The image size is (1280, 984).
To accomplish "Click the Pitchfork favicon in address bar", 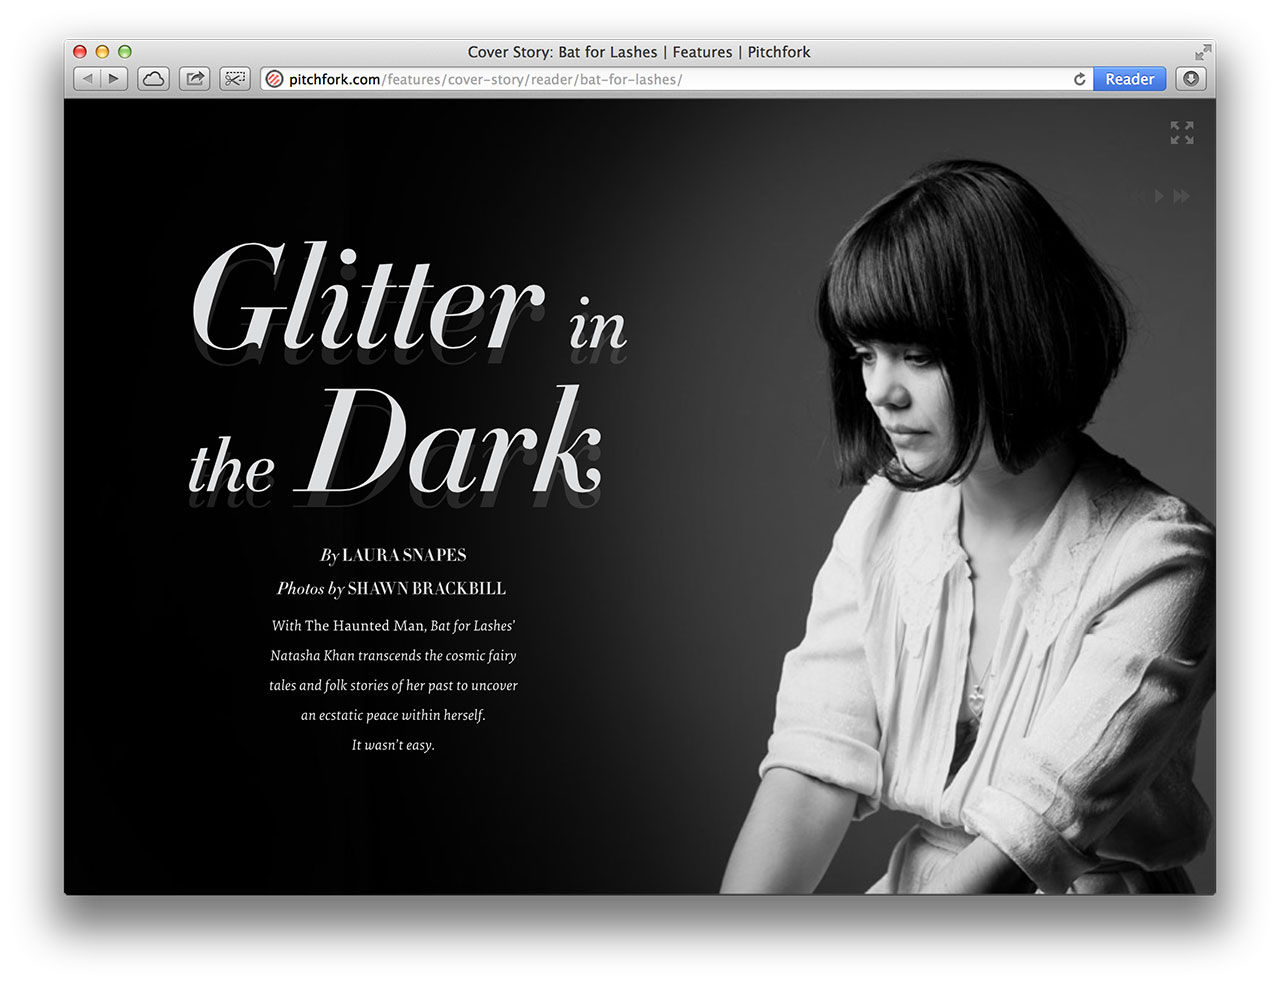I will click(x=274, y=79).
